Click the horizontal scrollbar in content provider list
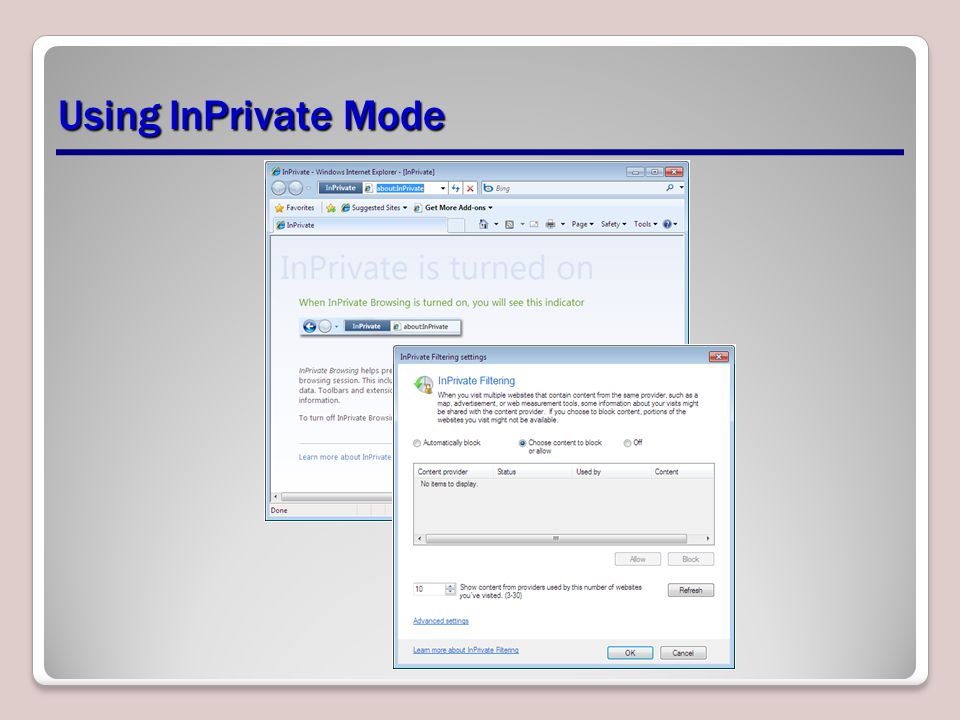The width and height of the screenshot is (960, 720). [x=556, y=539]
